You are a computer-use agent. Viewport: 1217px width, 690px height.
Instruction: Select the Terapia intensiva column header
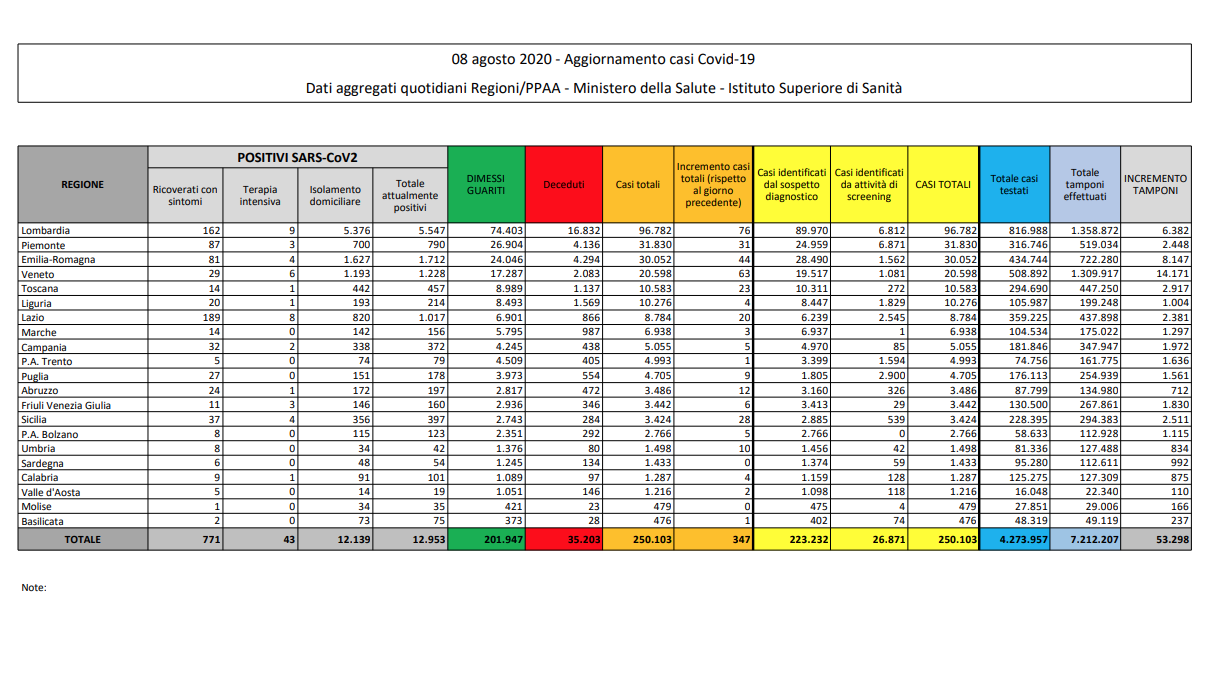pos(259,195)
